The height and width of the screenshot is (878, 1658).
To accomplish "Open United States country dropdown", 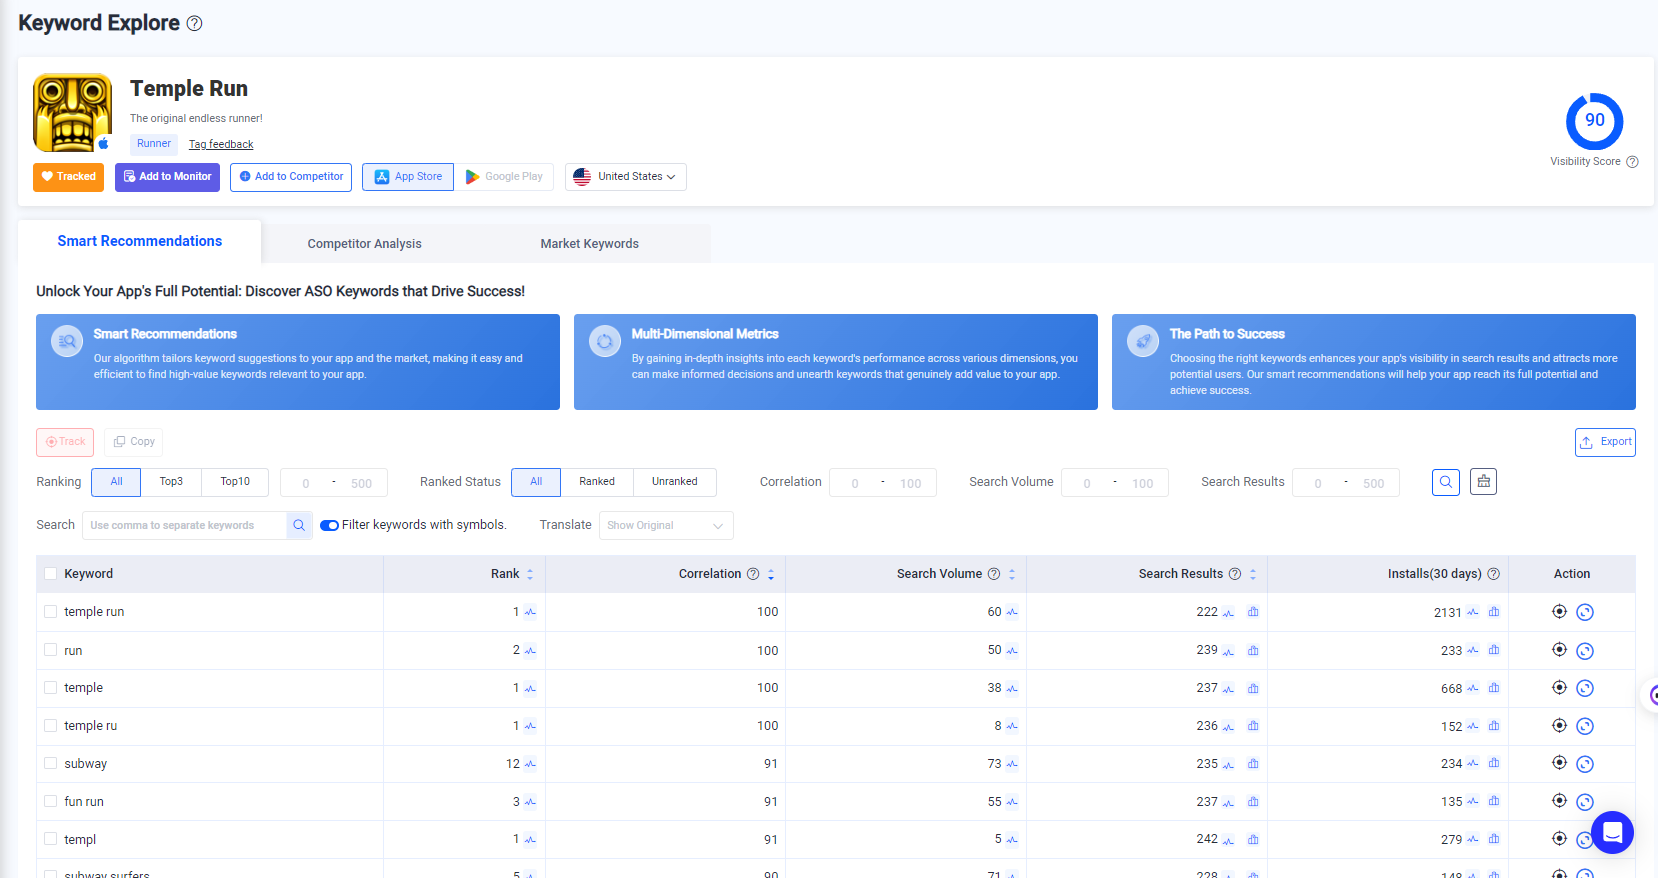I will [626, 177].
